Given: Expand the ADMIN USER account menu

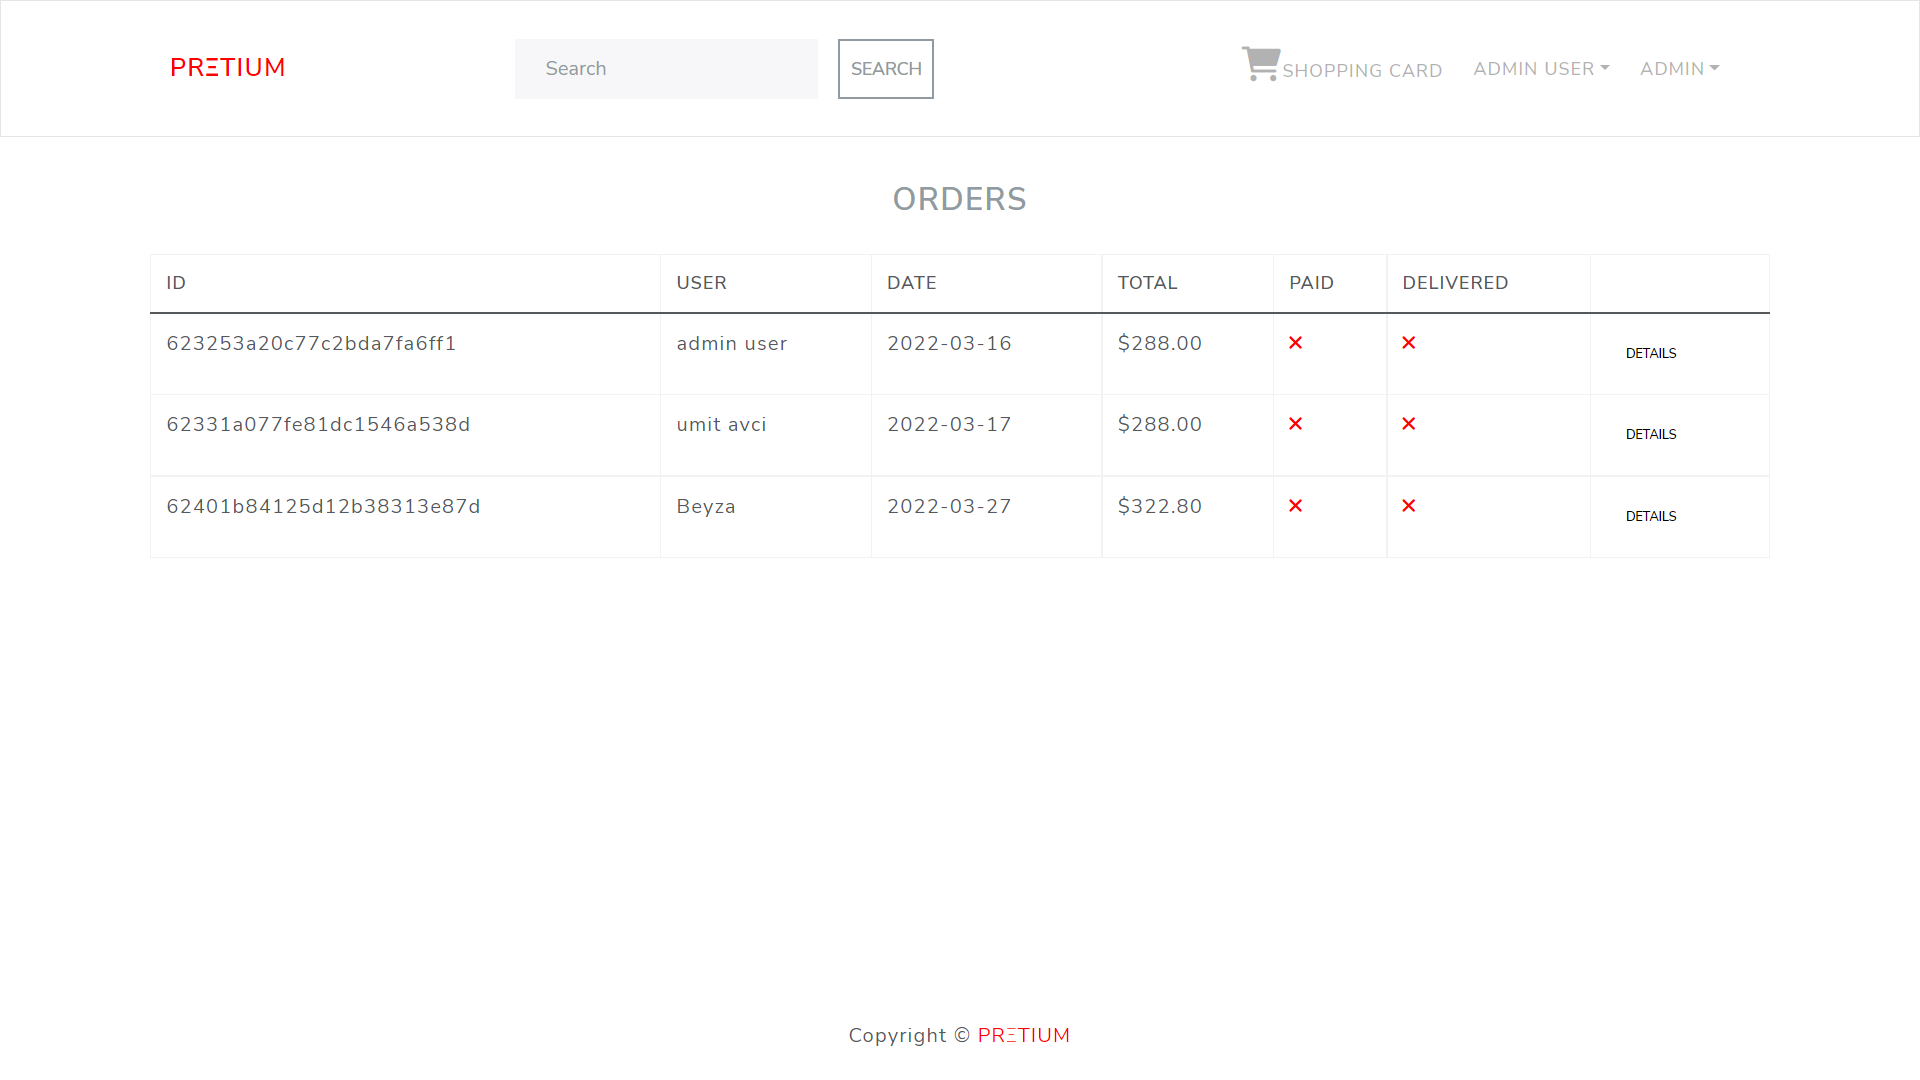Looking at the screenshot, I should [1540, 68].
